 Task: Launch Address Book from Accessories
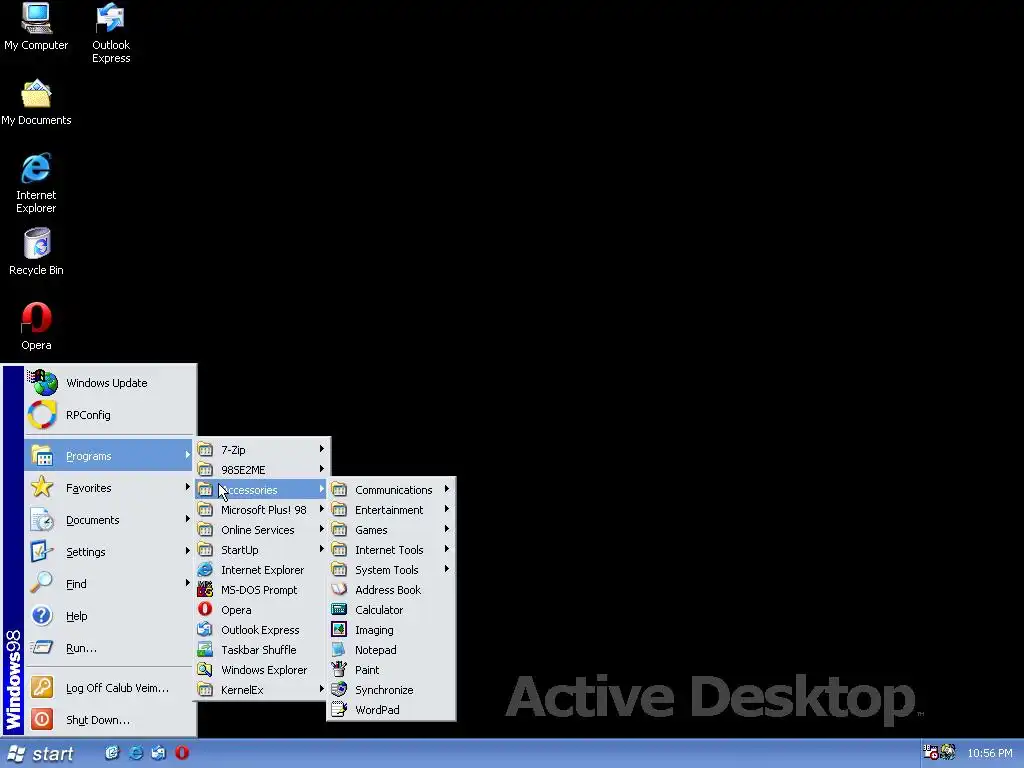(x=391, y=590)
